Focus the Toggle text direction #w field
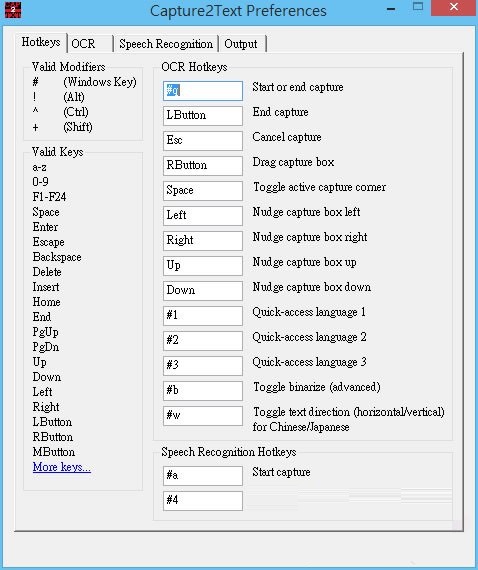Screen dimensions: 478x570 point(203,416)
